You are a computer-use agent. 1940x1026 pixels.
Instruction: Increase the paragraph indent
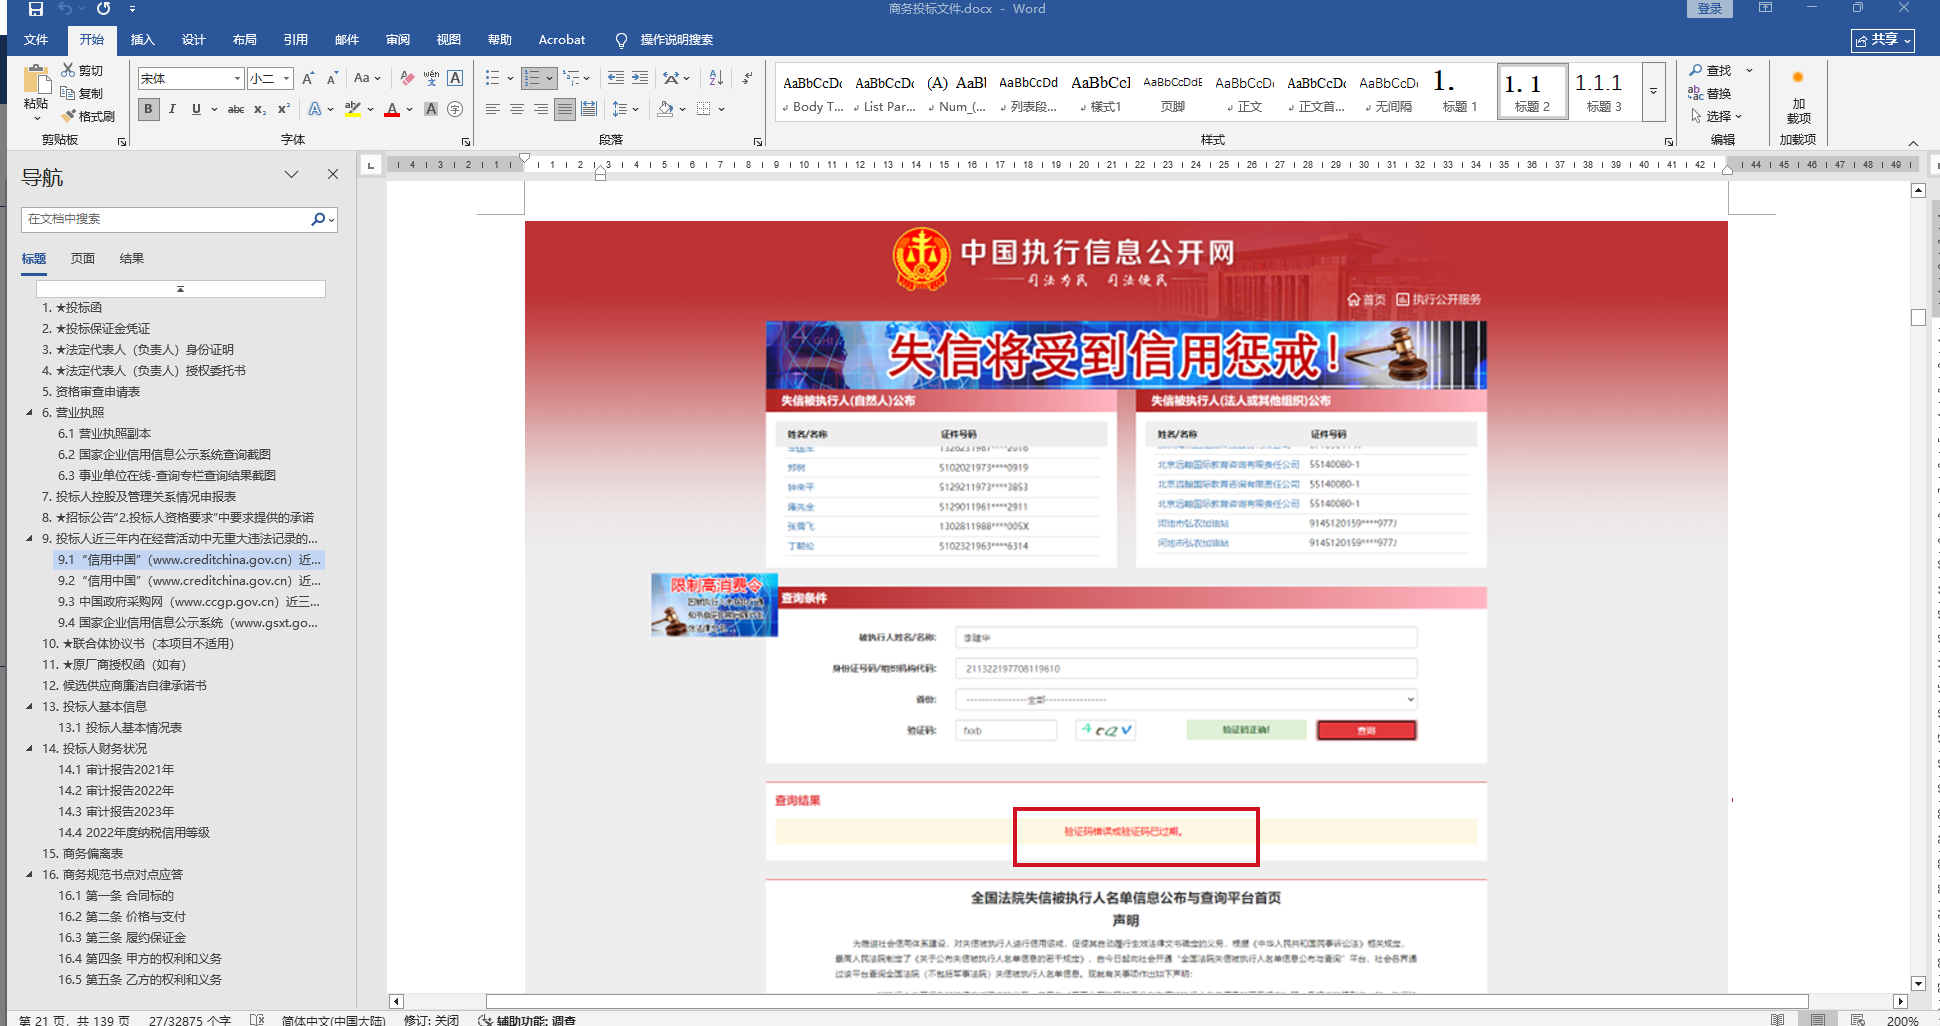tap(640, 78)
